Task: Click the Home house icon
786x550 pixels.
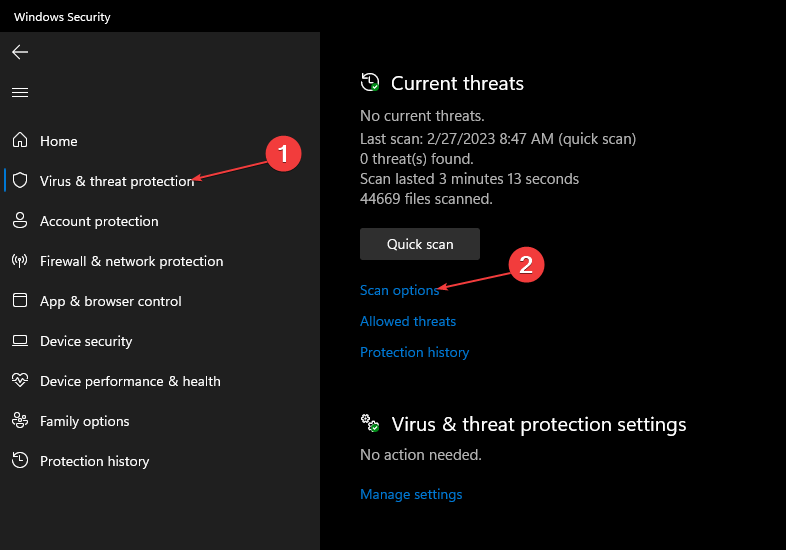Action: point(20,141)
